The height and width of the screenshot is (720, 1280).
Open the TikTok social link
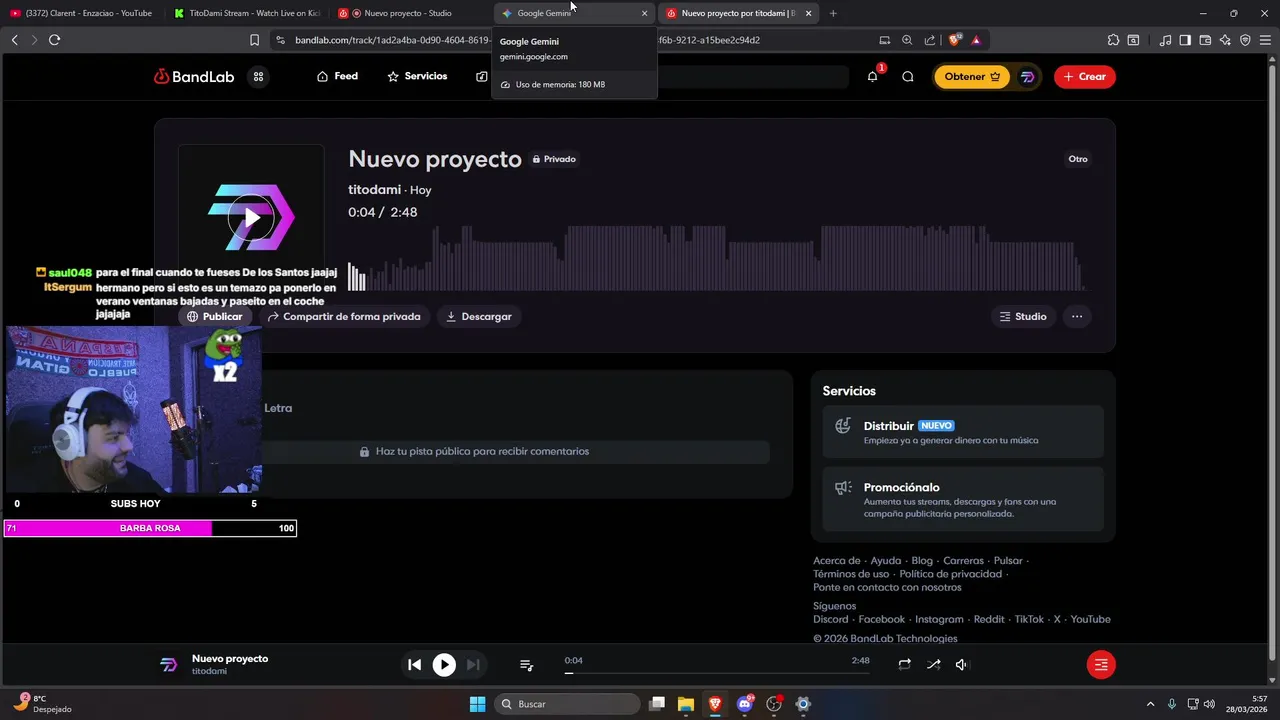1029,619
